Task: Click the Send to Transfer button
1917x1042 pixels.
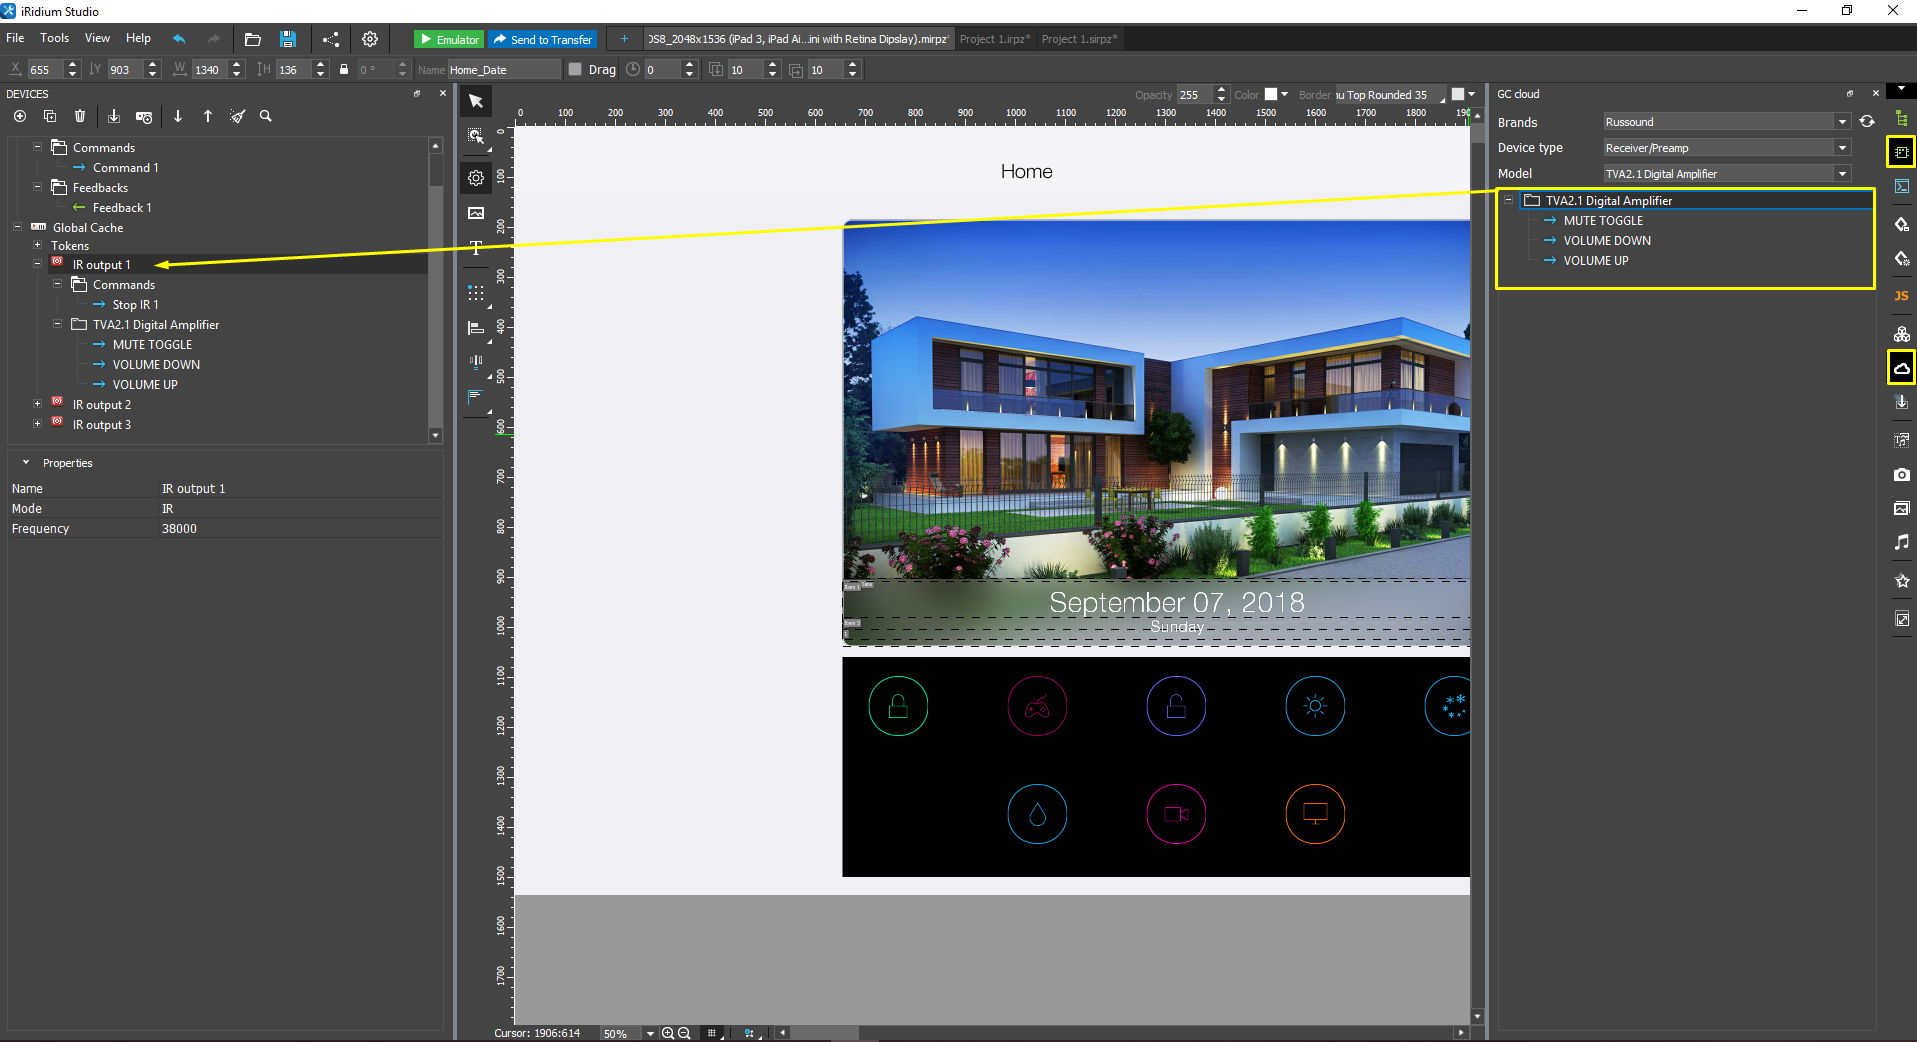Action: point(543,38)
